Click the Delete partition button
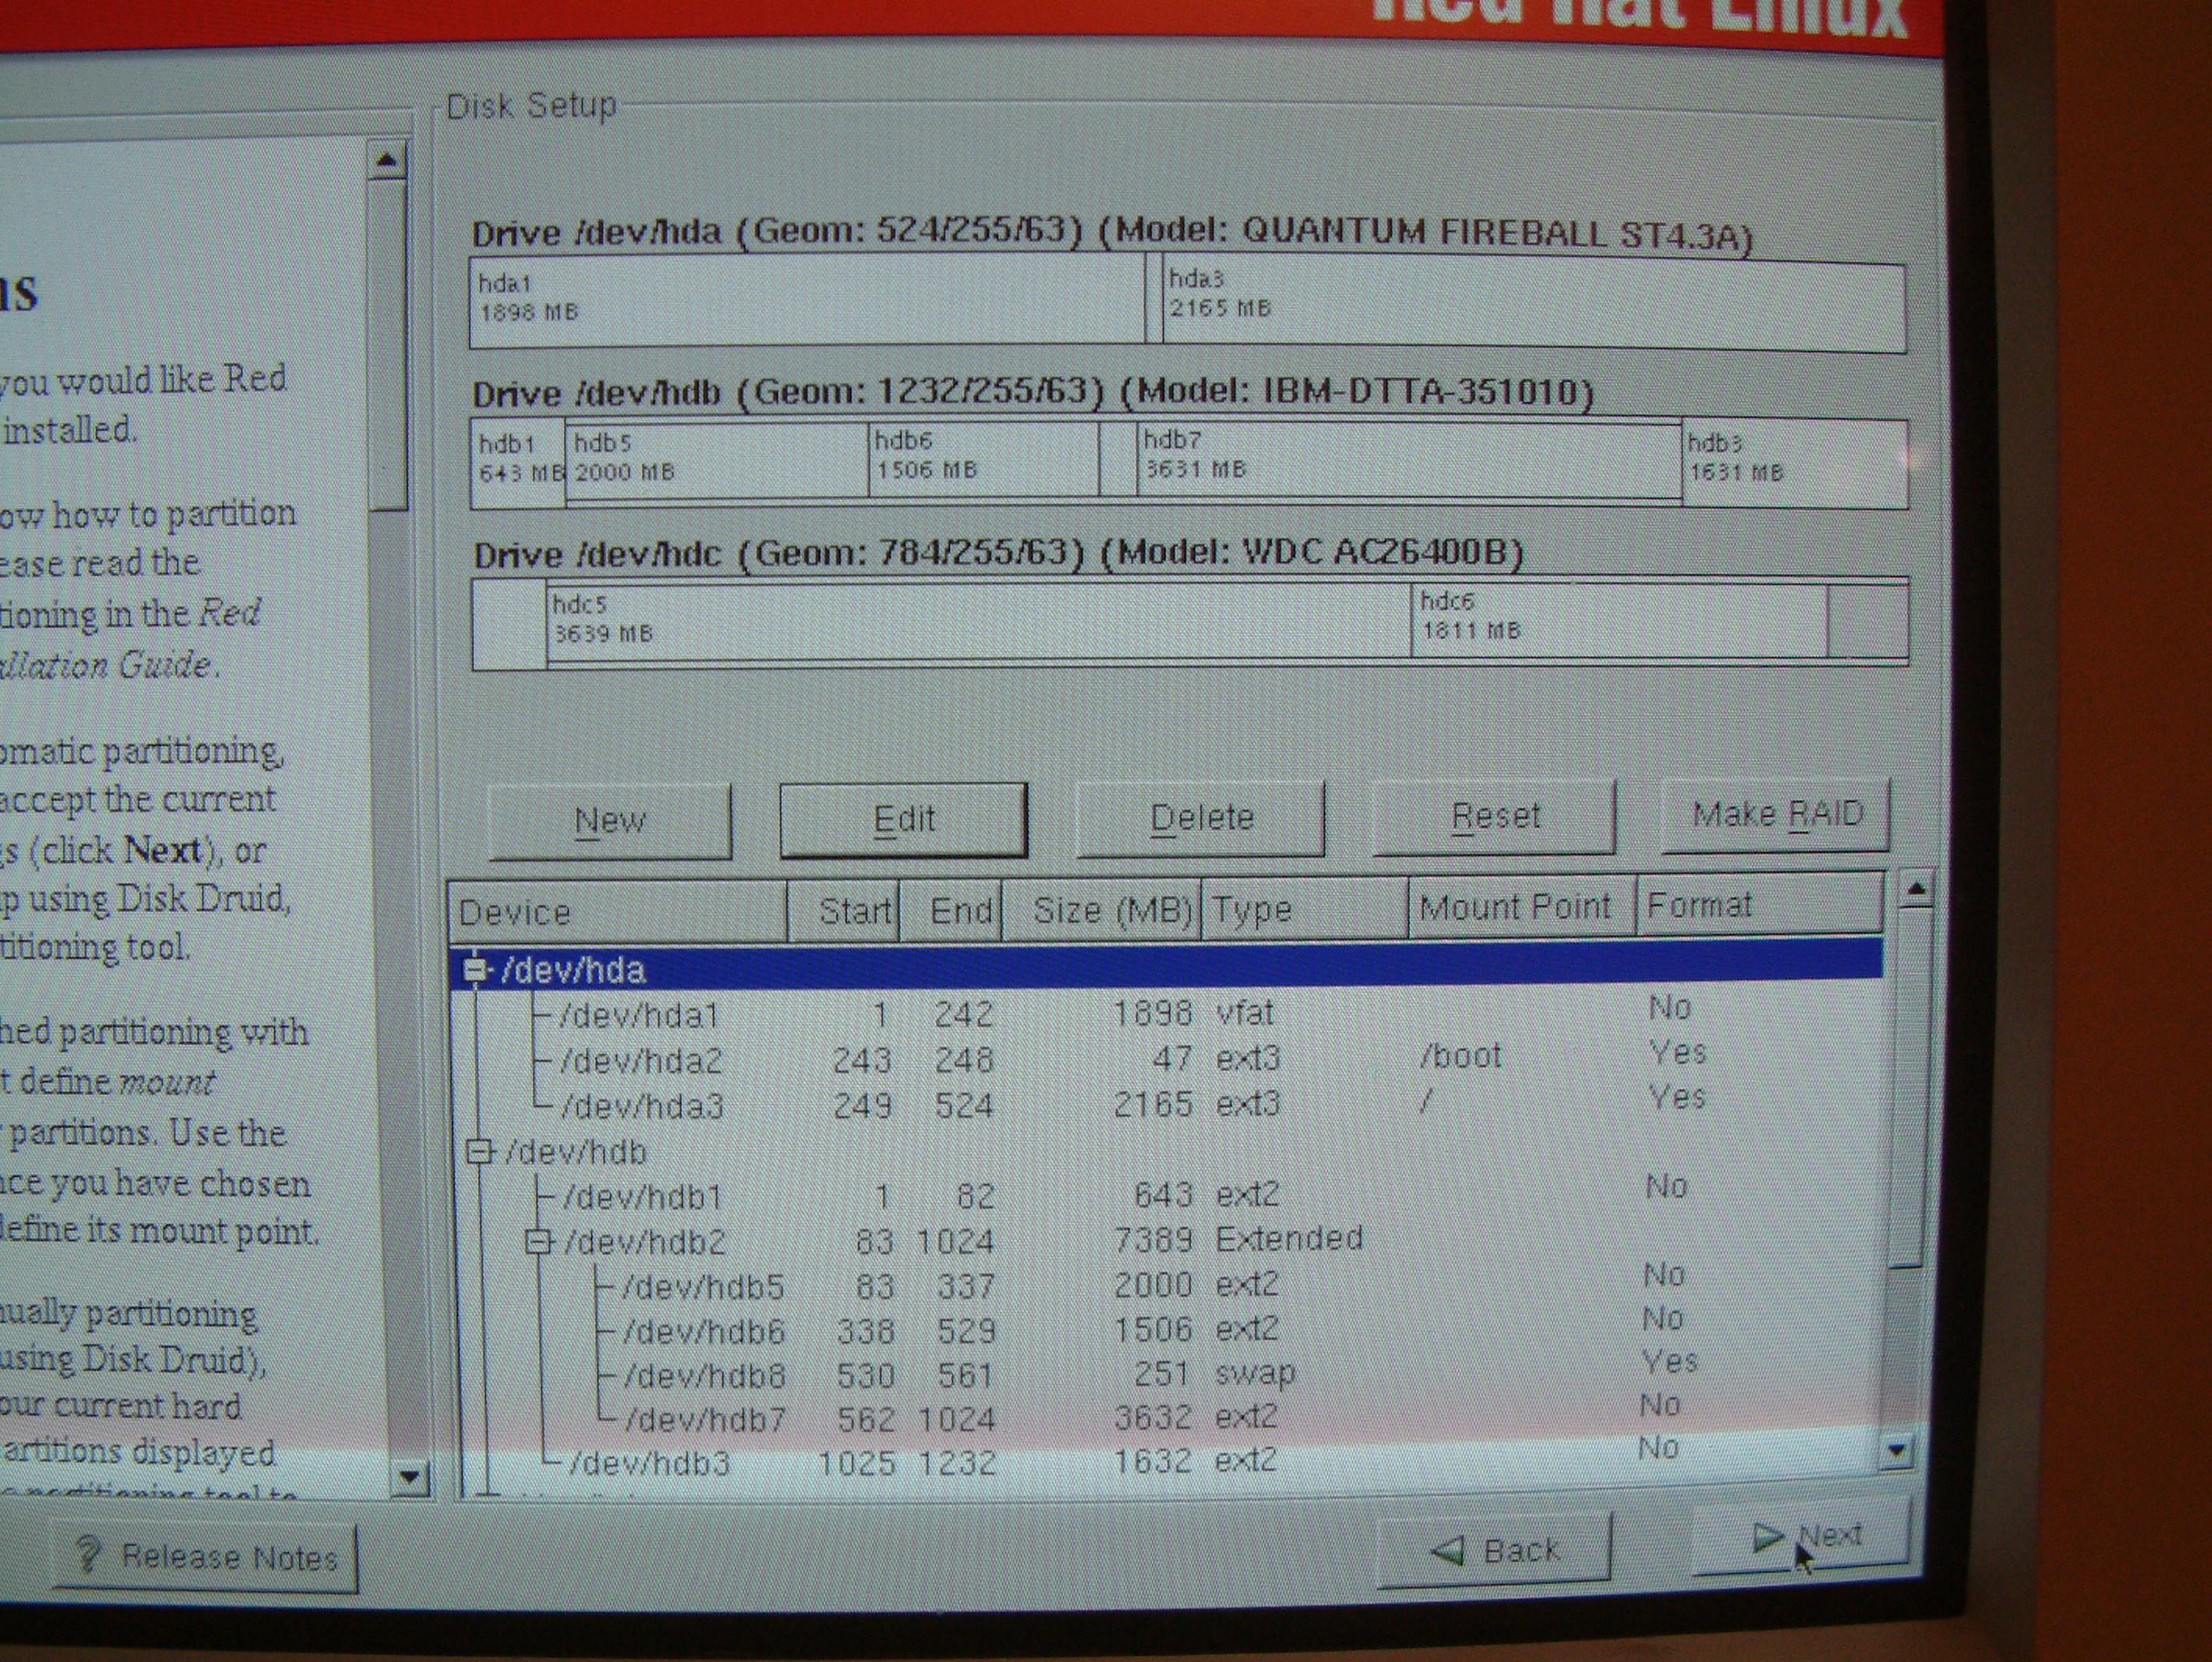2212x1662 pixels. [x=1200, y=818]
